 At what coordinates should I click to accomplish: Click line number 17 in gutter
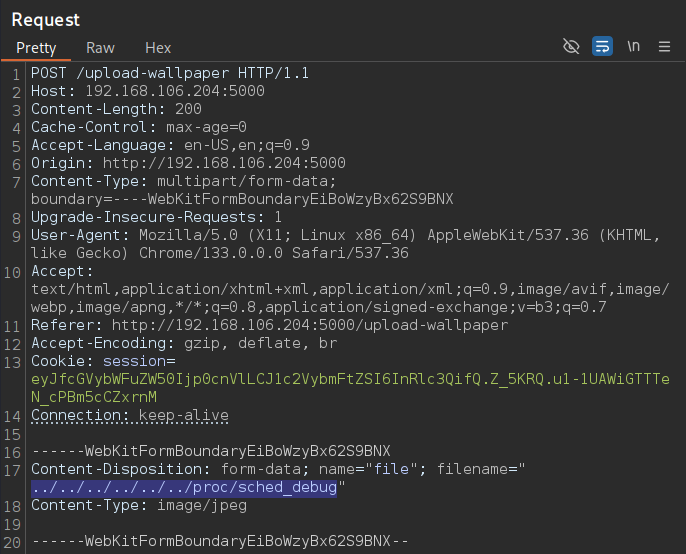click(13, 470)
